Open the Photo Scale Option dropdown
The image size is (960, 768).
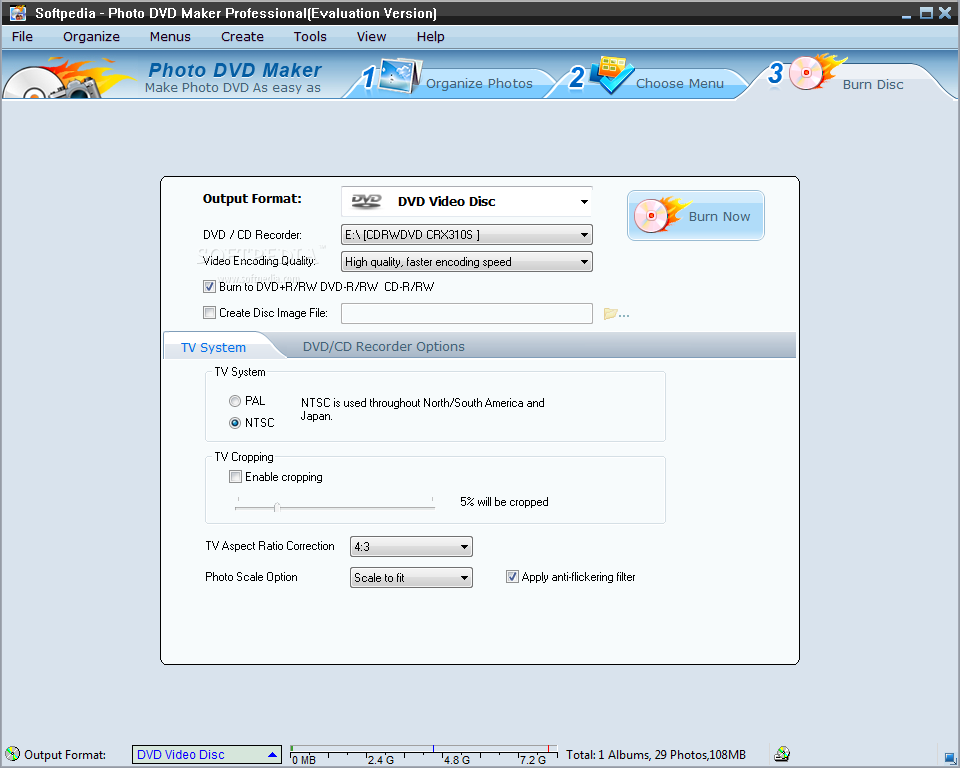[411, 578]
